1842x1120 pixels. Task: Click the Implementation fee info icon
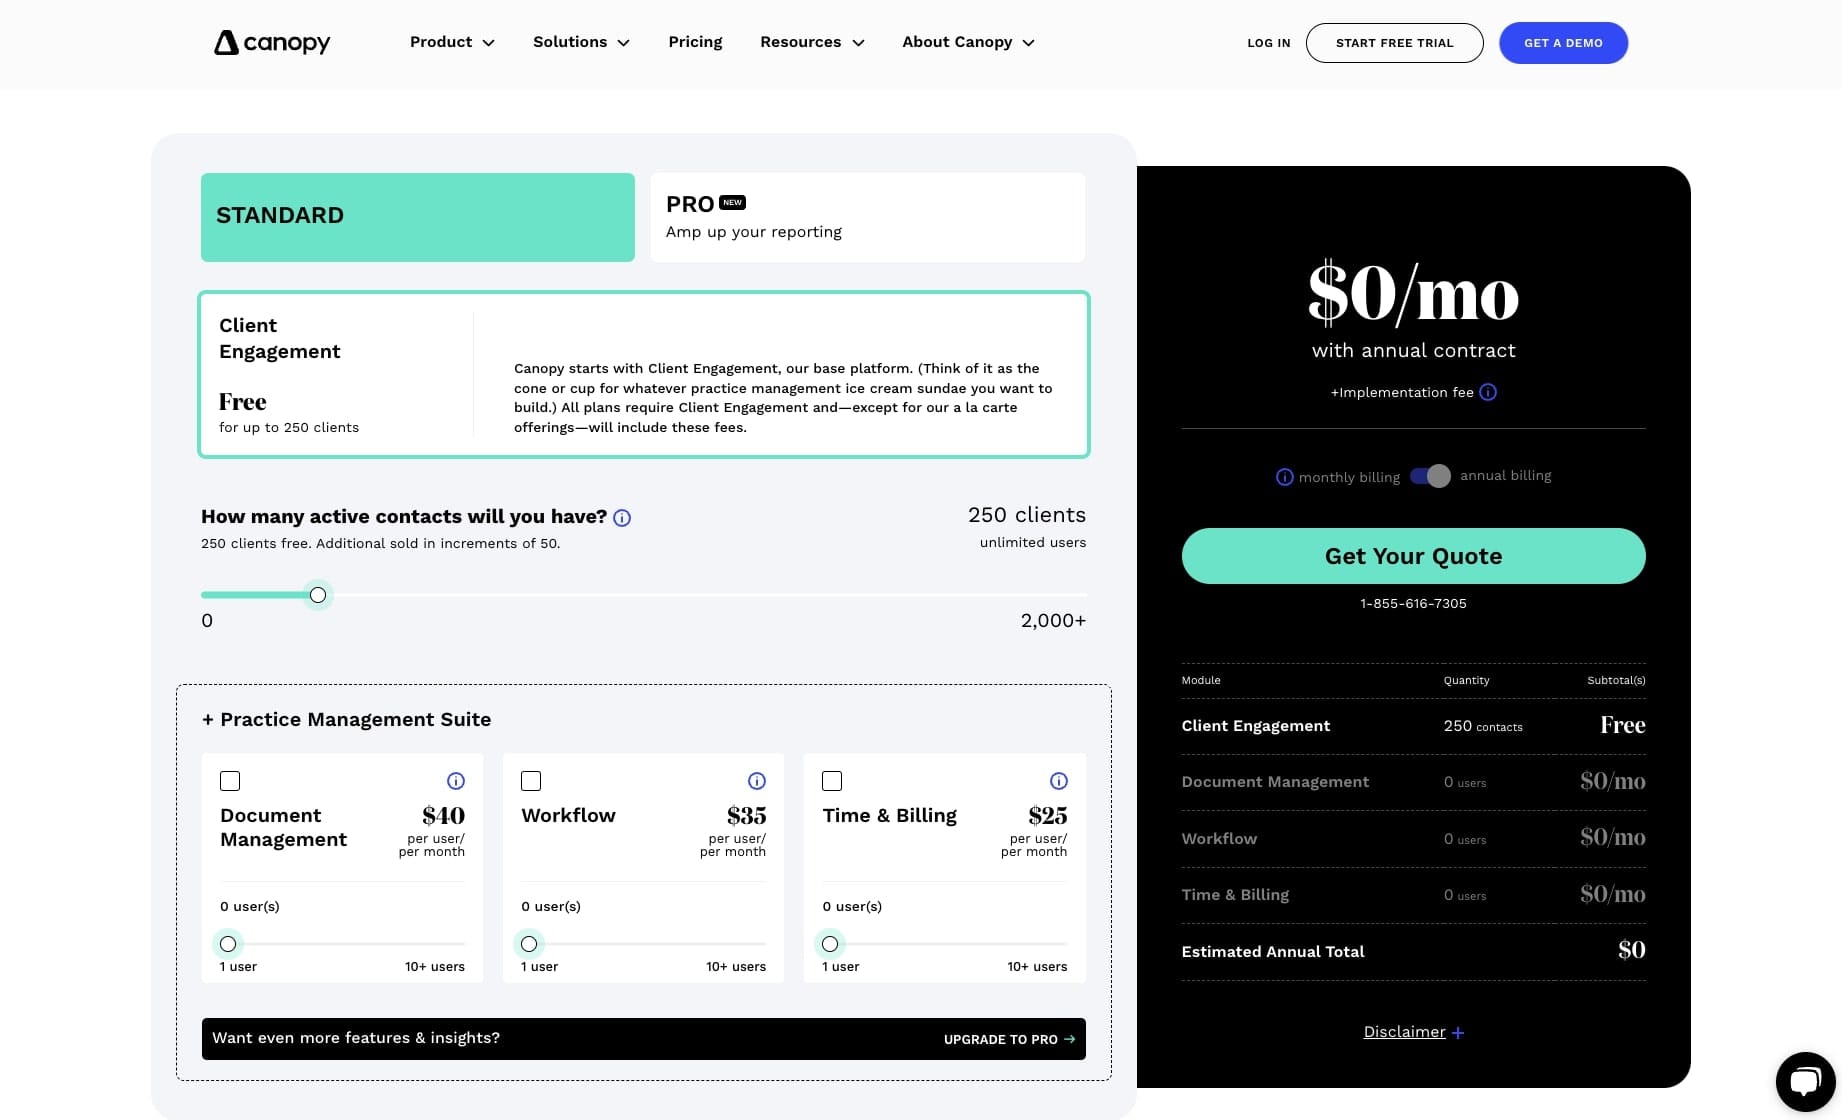(1488, 392)
